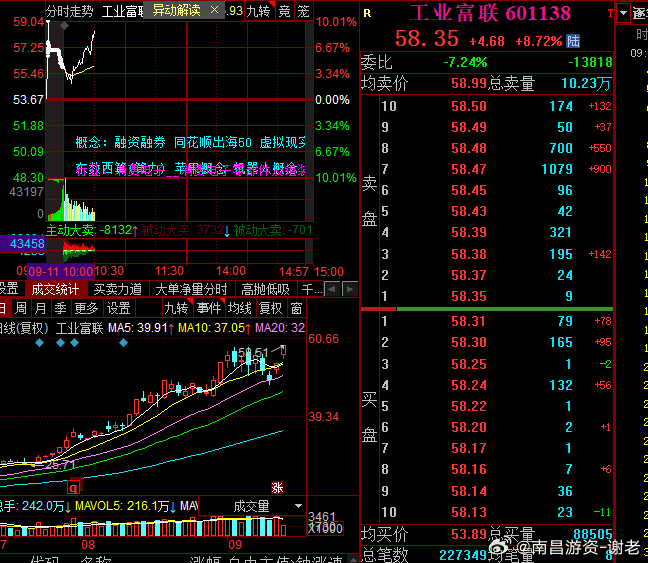Open the dropdown arrow at top right panel

coord(623,13)
